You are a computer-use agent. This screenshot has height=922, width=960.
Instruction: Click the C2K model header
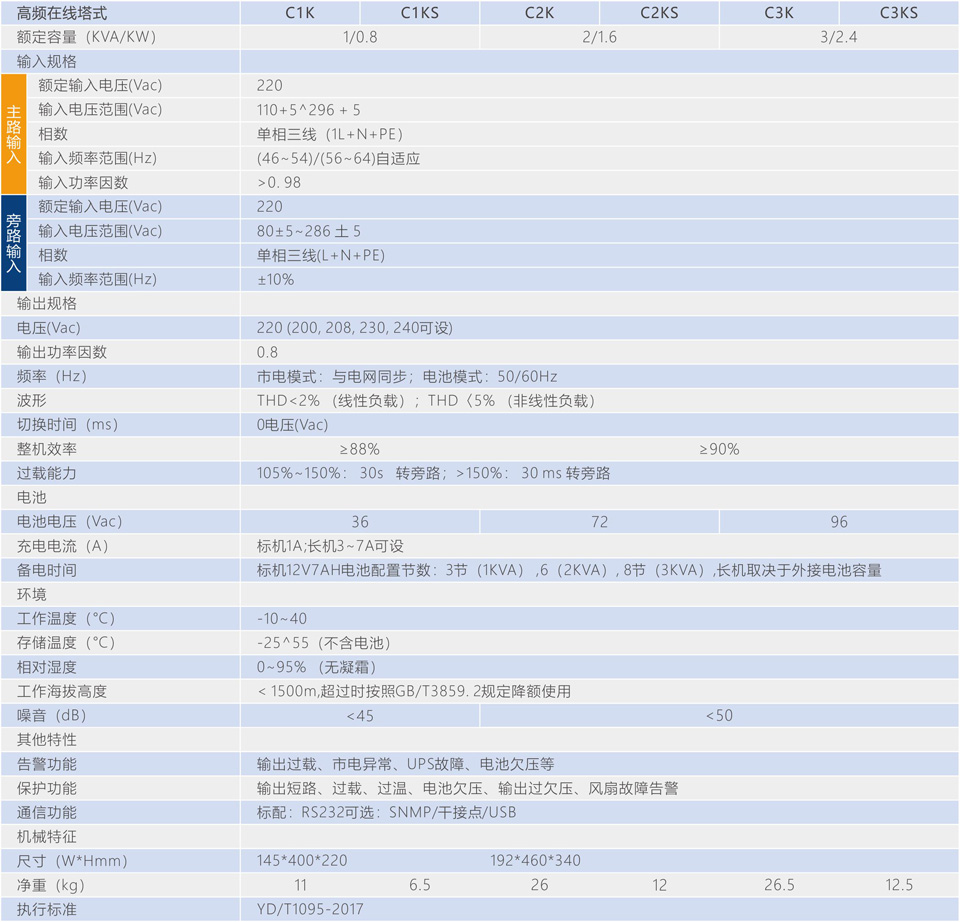pyautogui.click(x=540, y=13)
